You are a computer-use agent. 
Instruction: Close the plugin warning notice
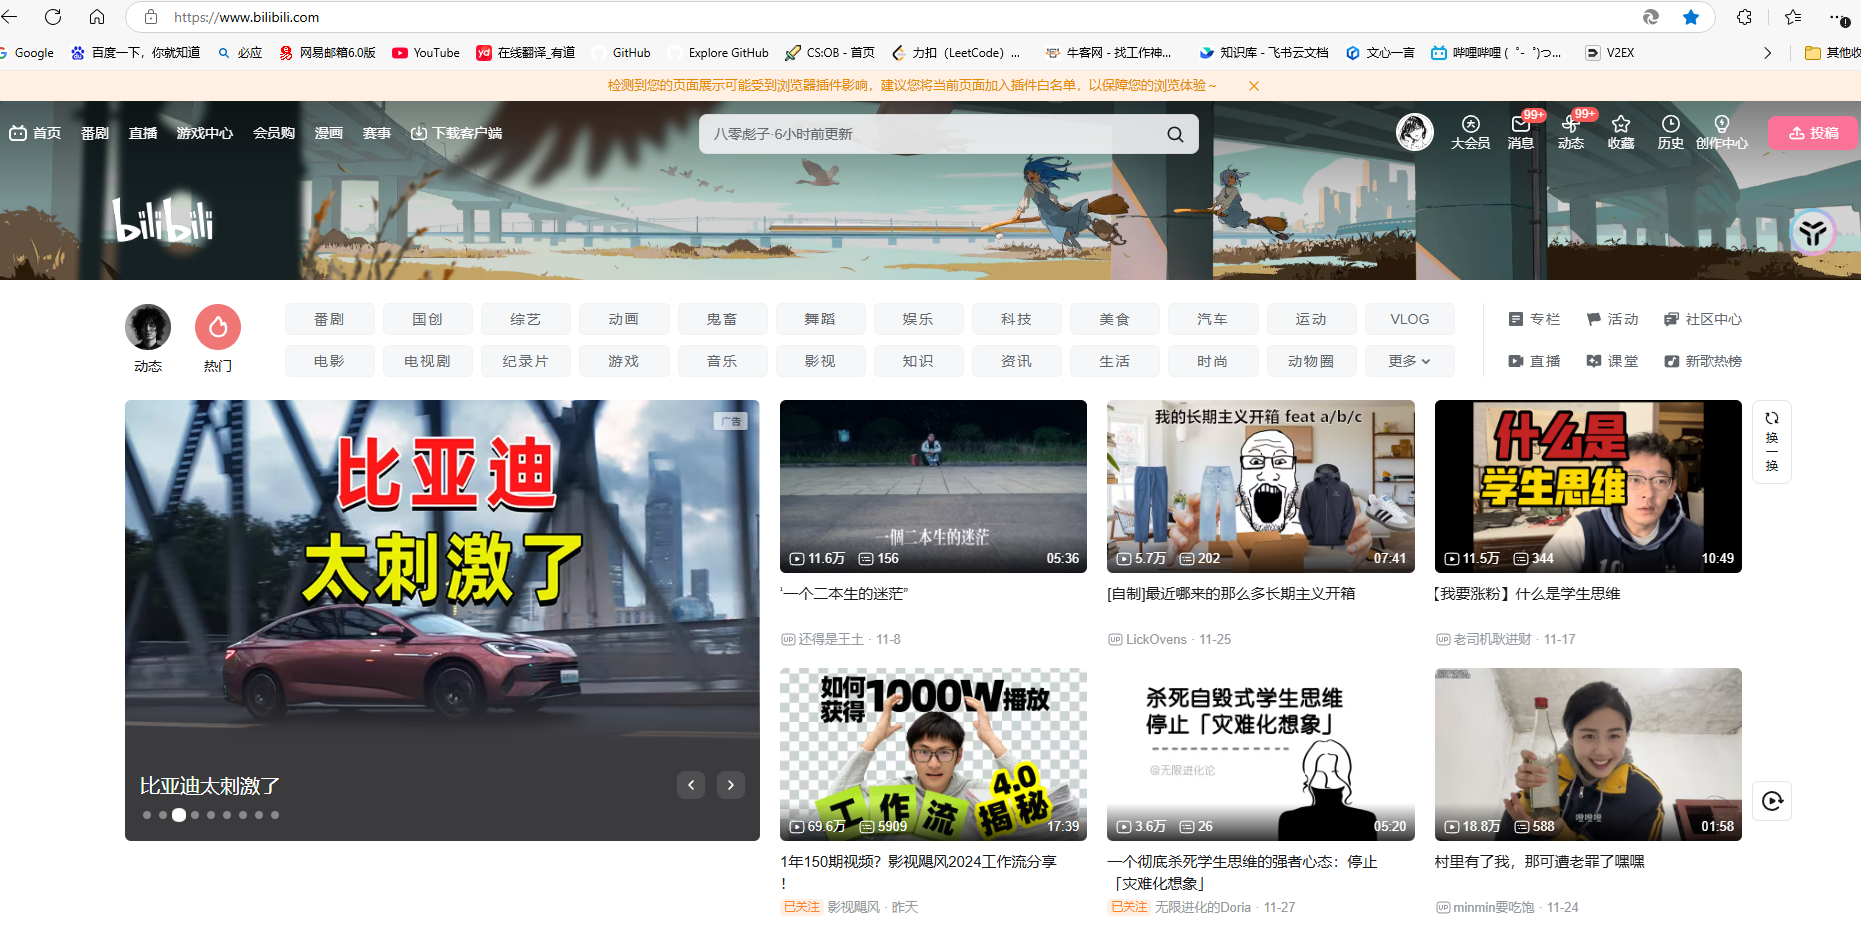coord(1254,86)
